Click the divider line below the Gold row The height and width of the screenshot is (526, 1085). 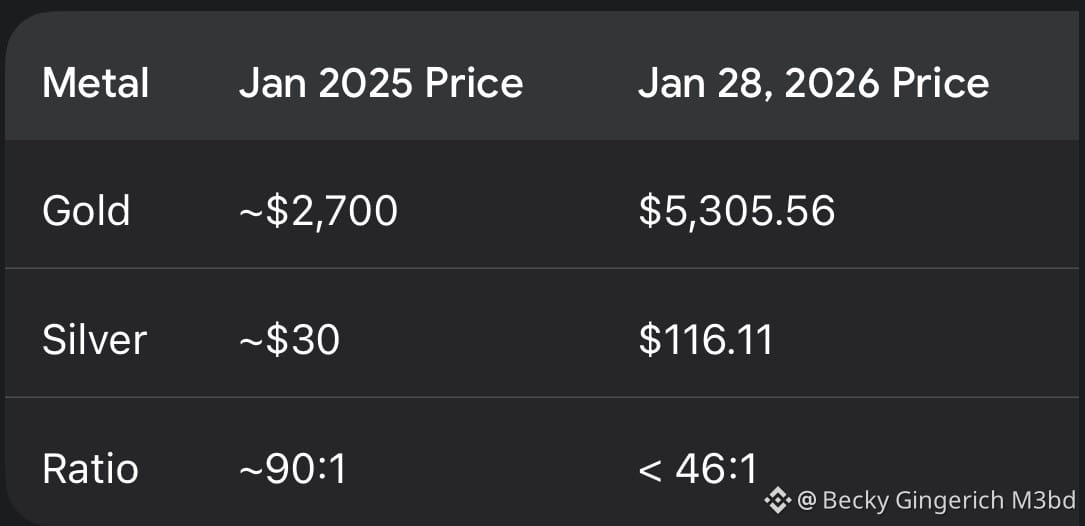[542, 268]
